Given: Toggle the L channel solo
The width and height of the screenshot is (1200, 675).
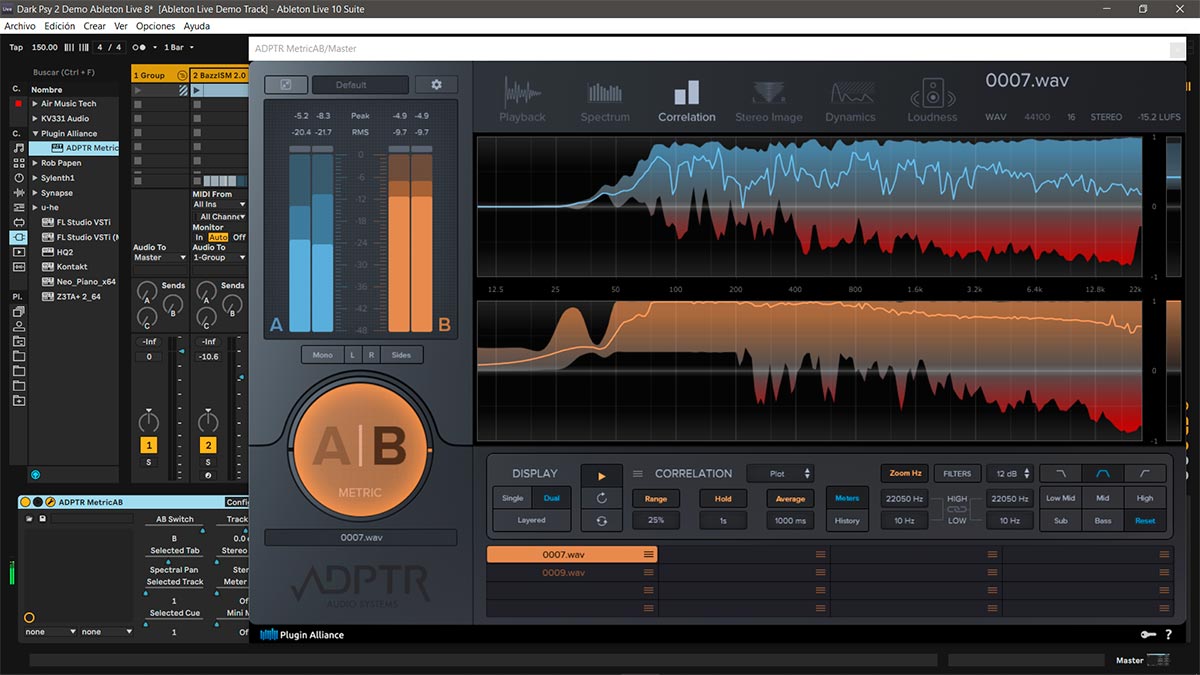Looking at the screenshot, I should [x=352, y=355].
